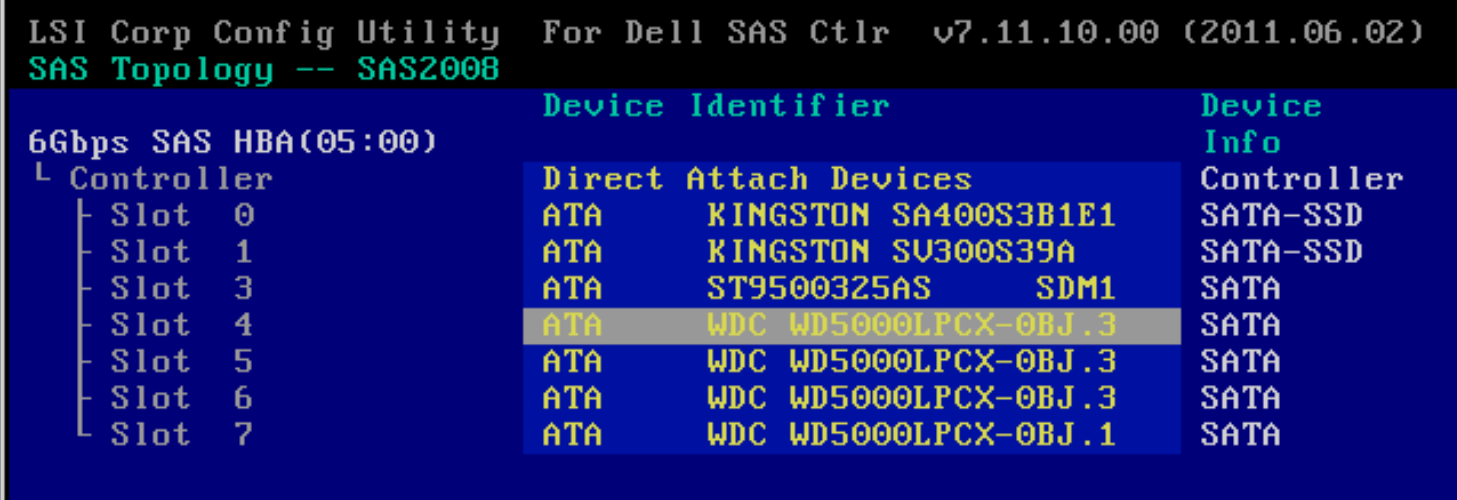Viewport: 1457px width, 500px height.
Task: Click the SAS Topology -- SAS2008 title
Action: (265, 70)
